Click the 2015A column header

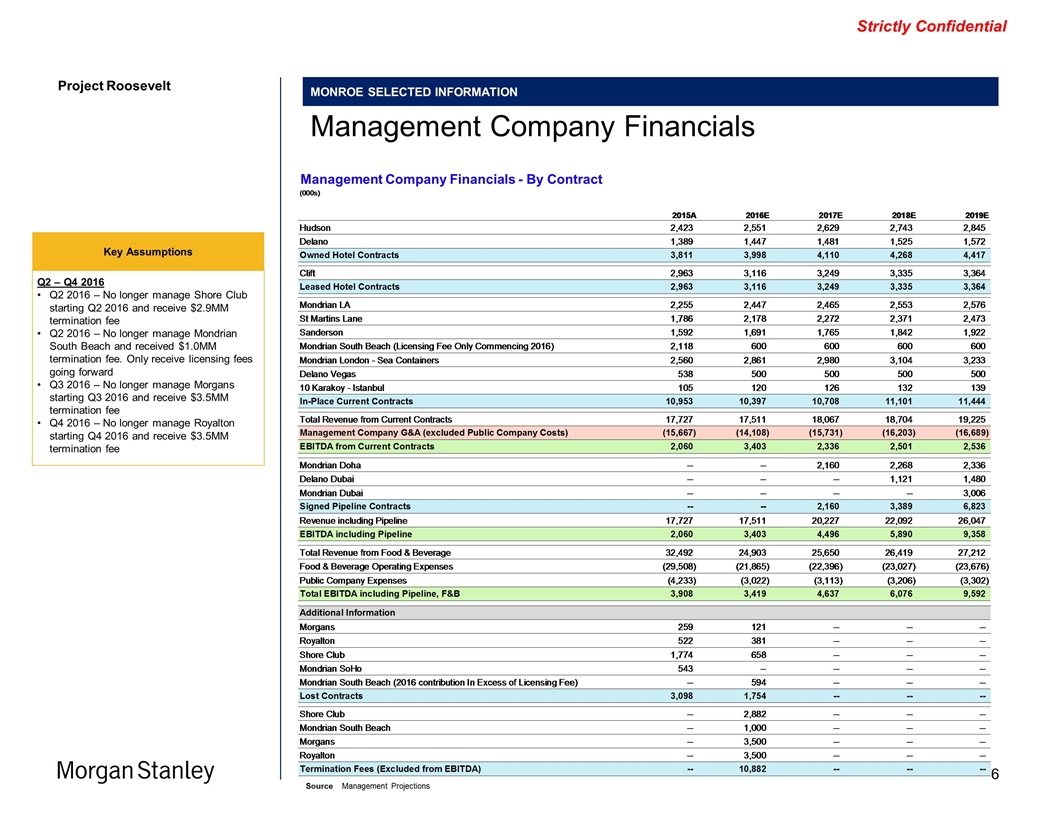tap(684, 215)
